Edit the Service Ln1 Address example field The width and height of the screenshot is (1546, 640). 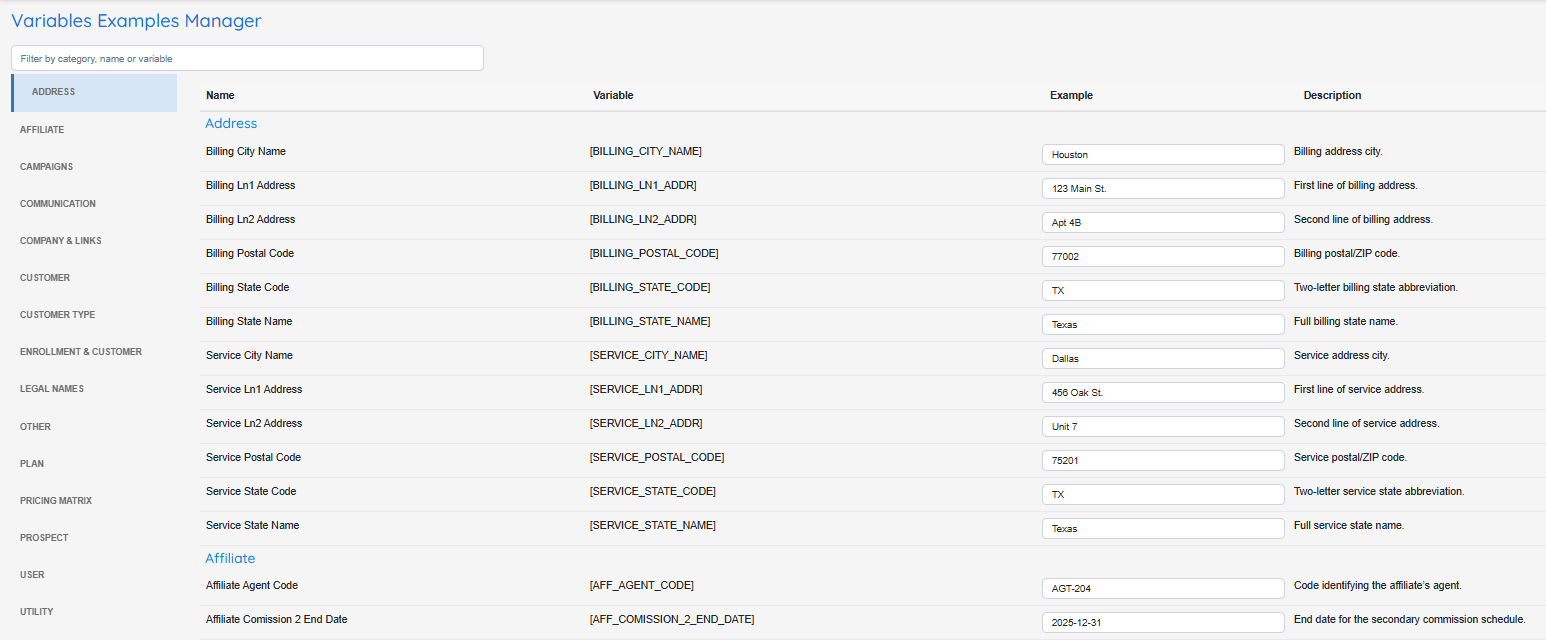[x=1162, y=393]
